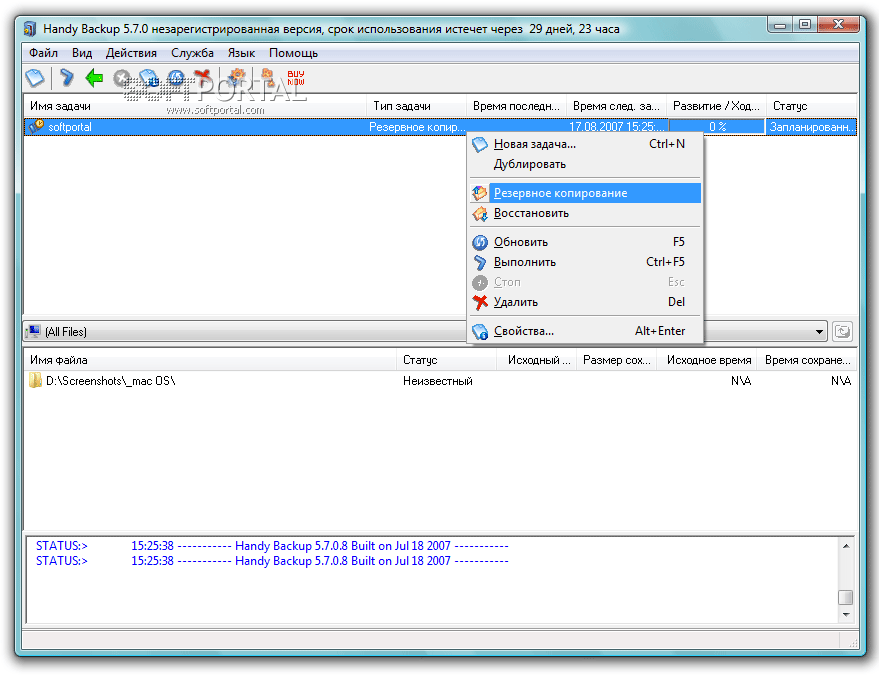Image resolution: width=879 pixels, height=675 pixels.
Task: Click the 17.08.2007 15:25 next run cell
Action: pos(617,127)
